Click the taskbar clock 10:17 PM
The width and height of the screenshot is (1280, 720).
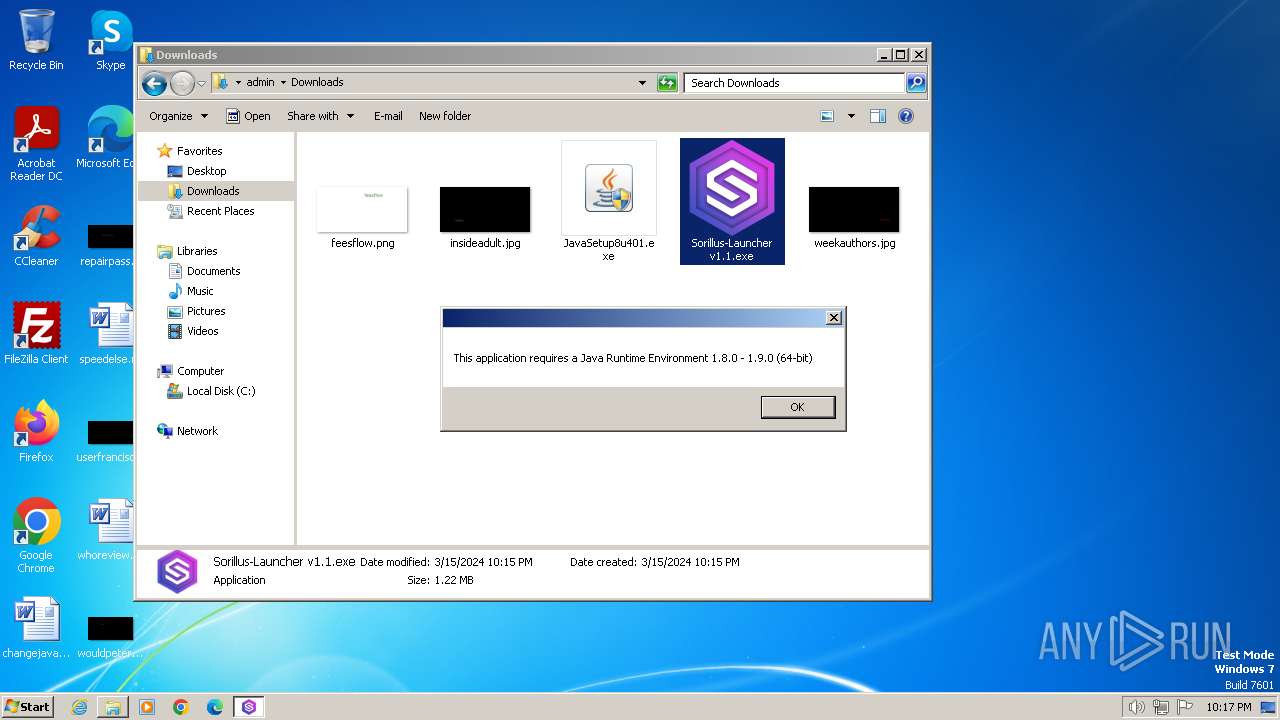(x=1228, y=707)
